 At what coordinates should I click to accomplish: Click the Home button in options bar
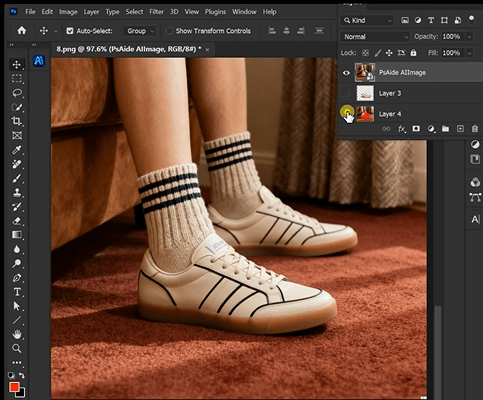point(22,31)
